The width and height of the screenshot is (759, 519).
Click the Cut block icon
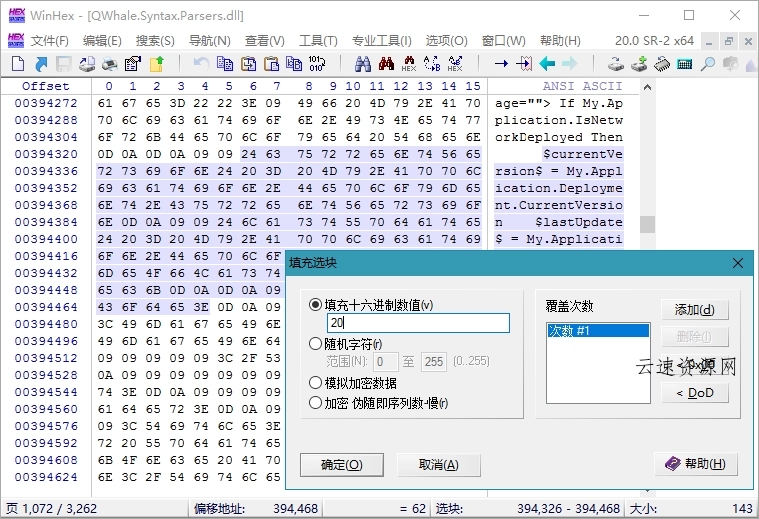pos(248,63)
